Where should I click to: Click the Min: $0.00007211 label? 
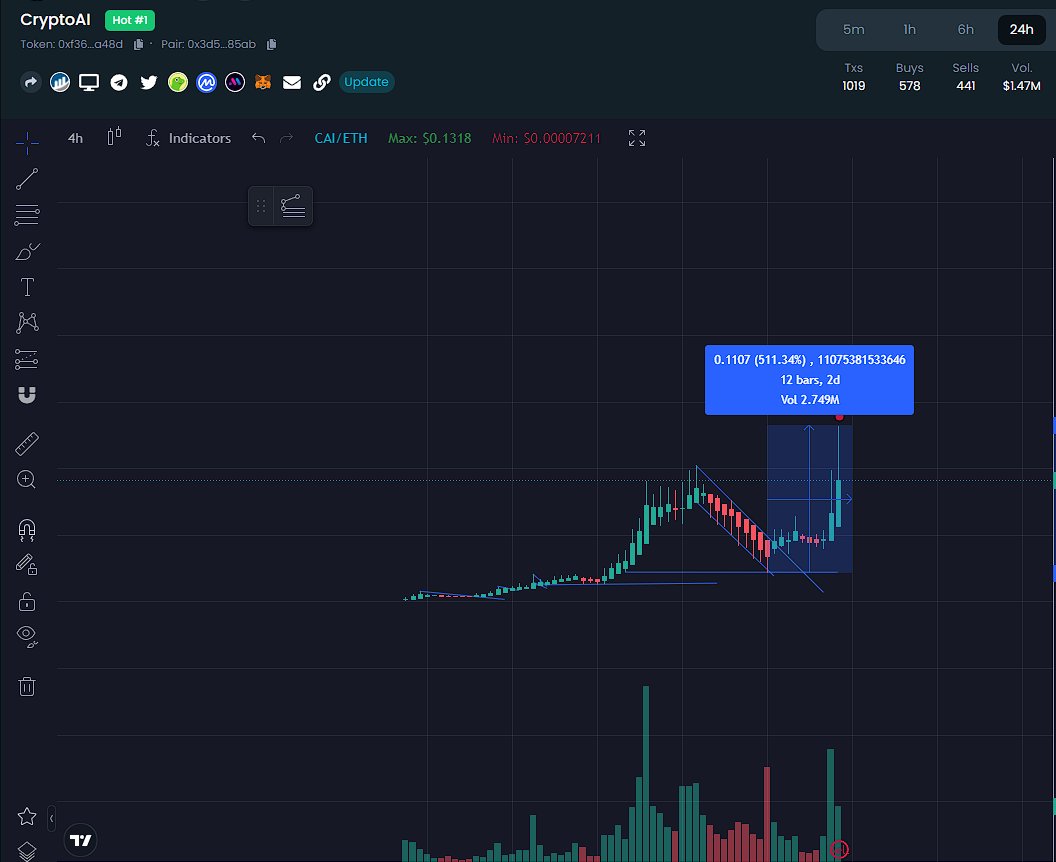pyautogui.click(x=546, y=138)
